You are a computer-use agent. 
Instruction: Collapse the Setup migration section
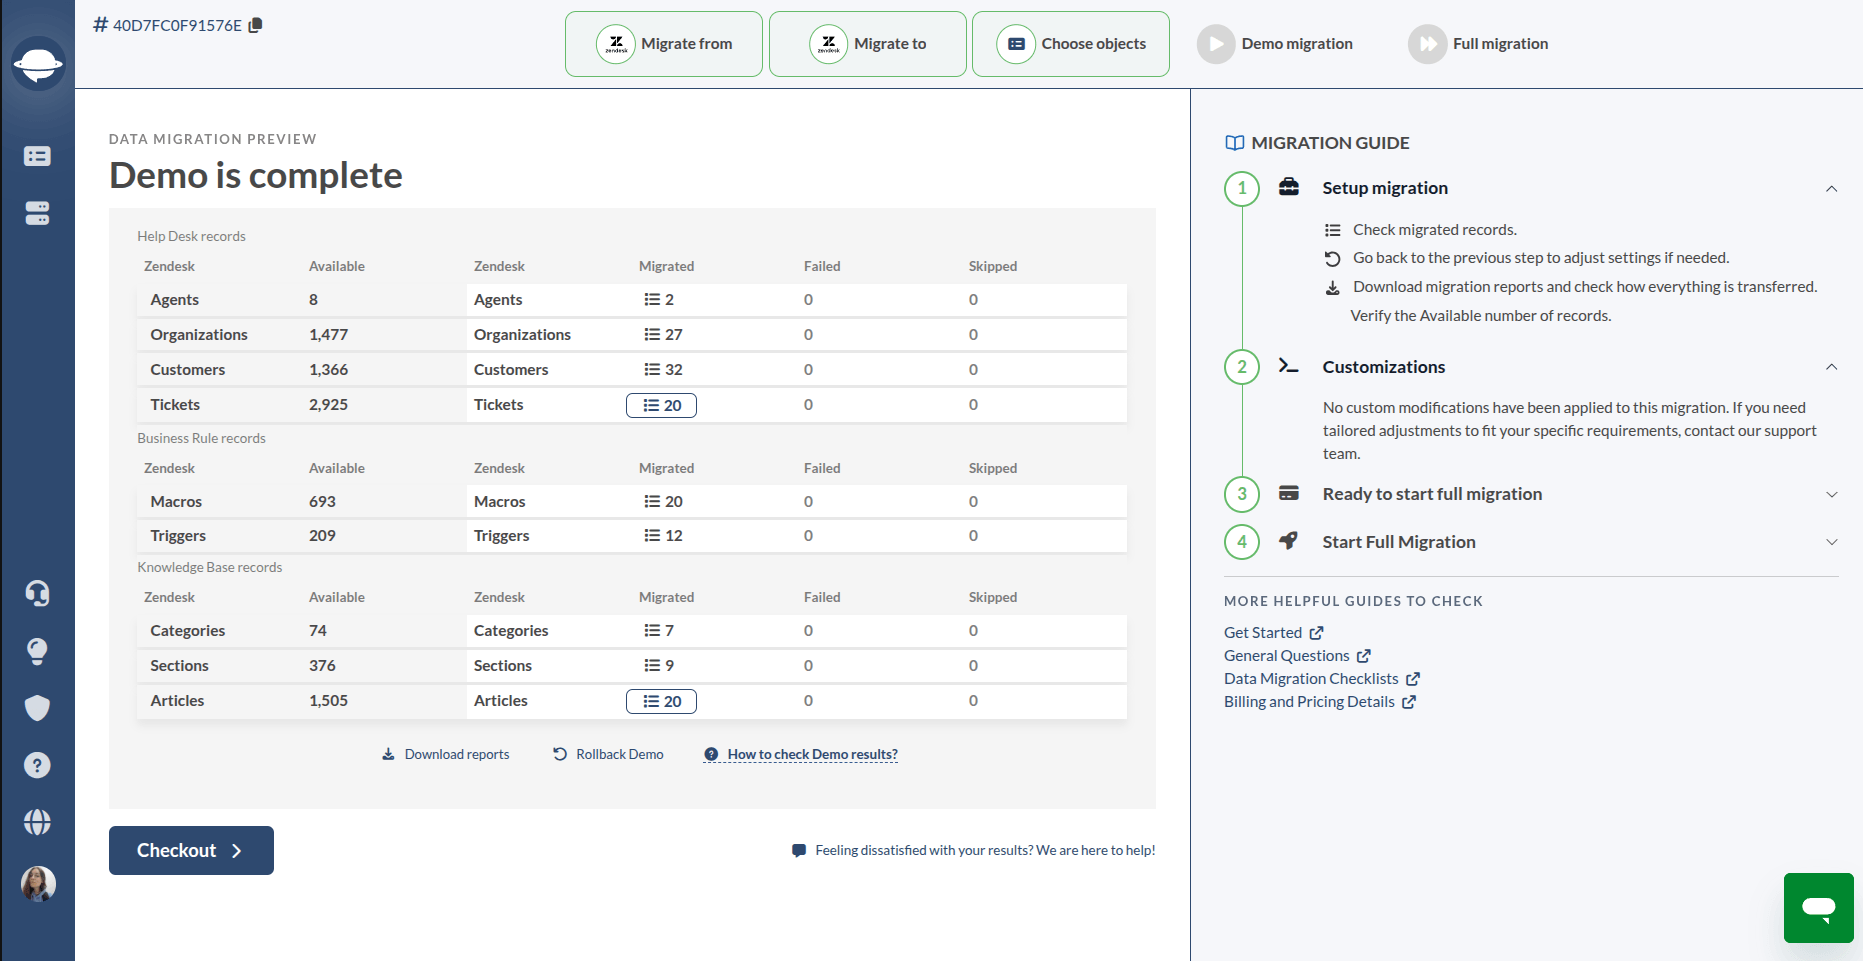click(1831, 188)
